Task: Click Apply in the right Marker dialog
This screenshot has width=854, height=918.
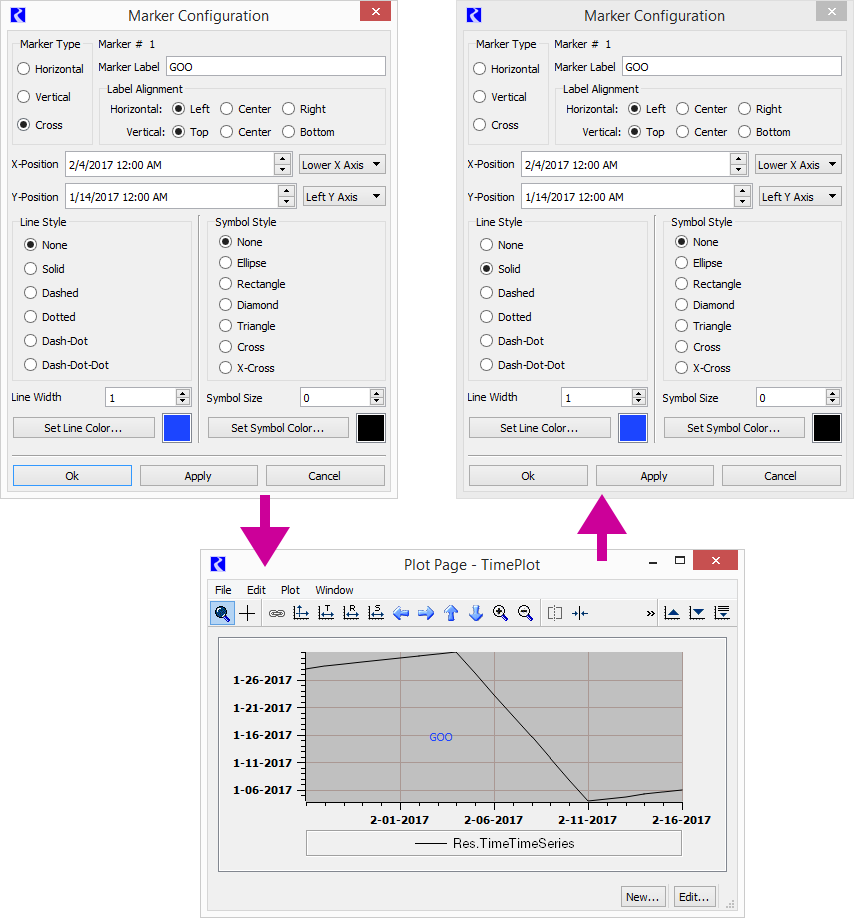Action: pos(654,476)
